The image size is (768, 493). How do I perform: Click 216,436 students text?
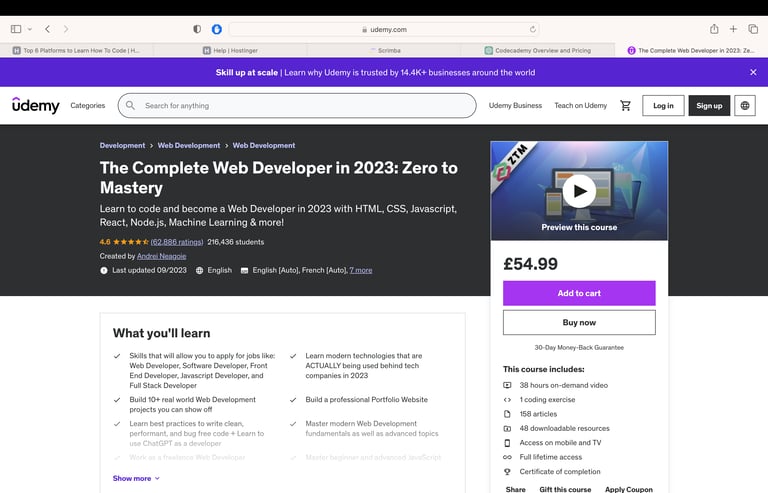(236, 242)
